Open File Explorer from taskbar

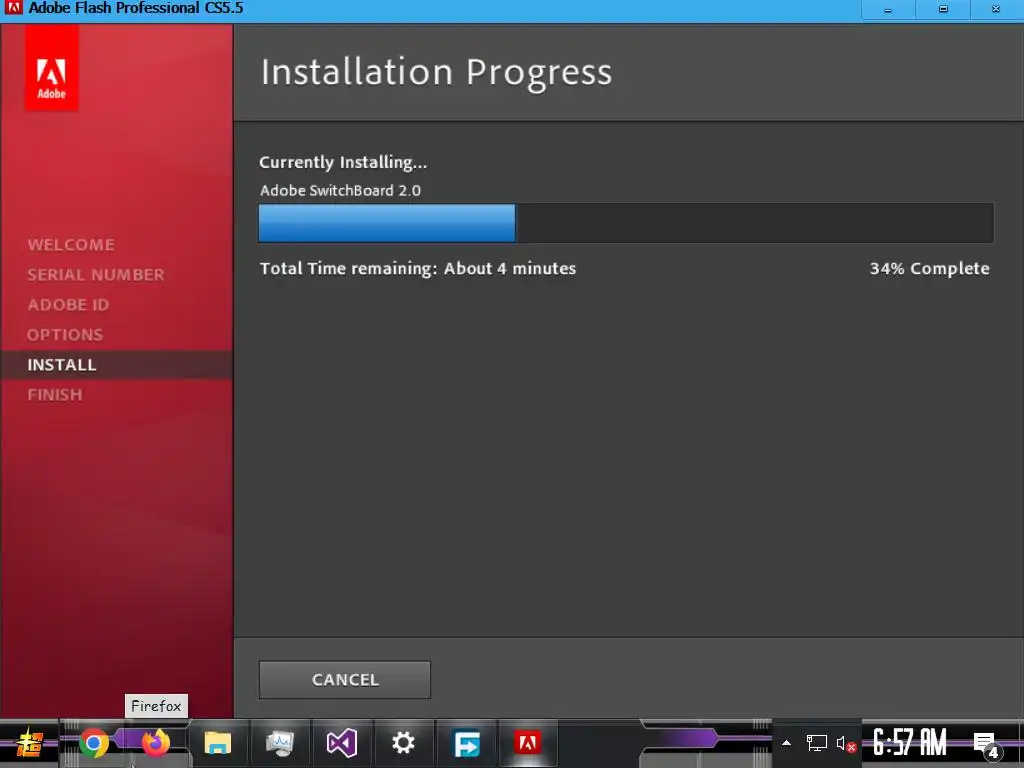point(217,743)
